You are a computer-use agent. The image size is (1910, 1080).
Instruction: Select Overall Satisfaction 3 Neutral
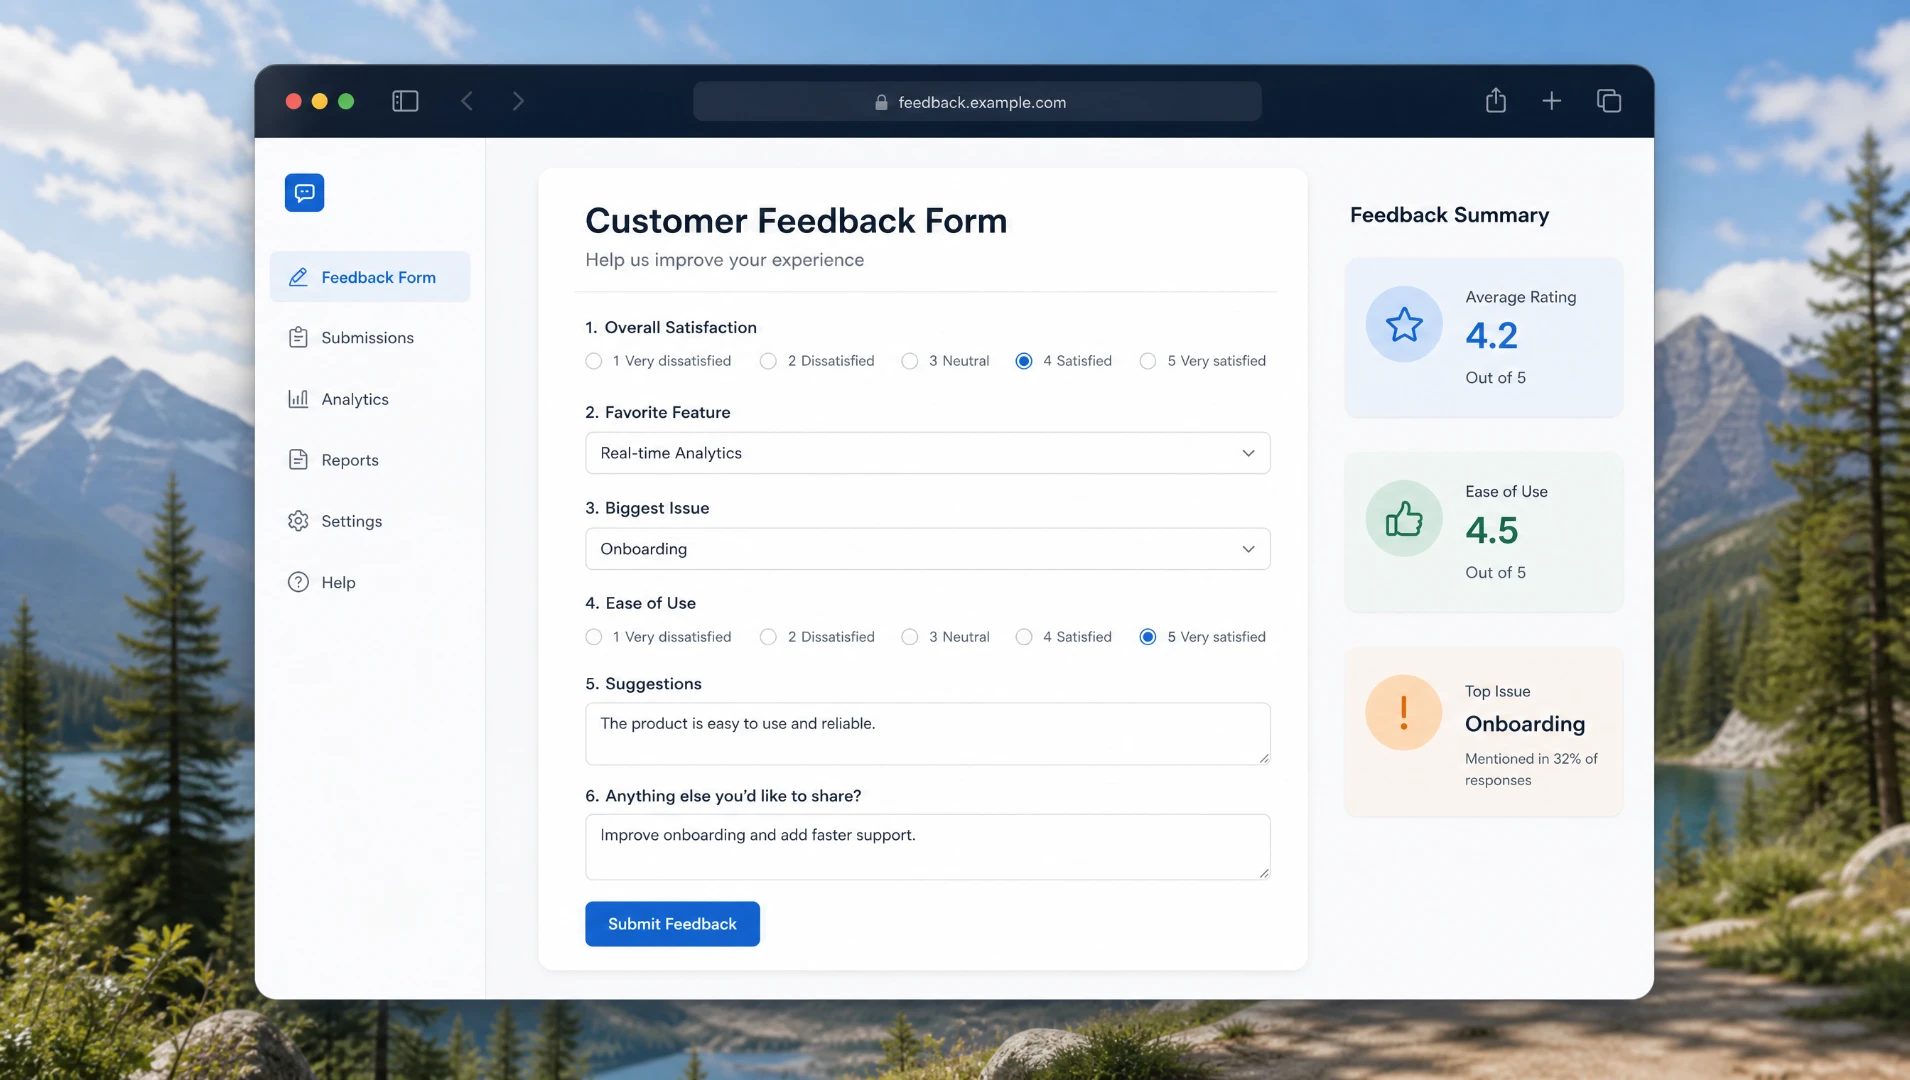click(910, 361)
